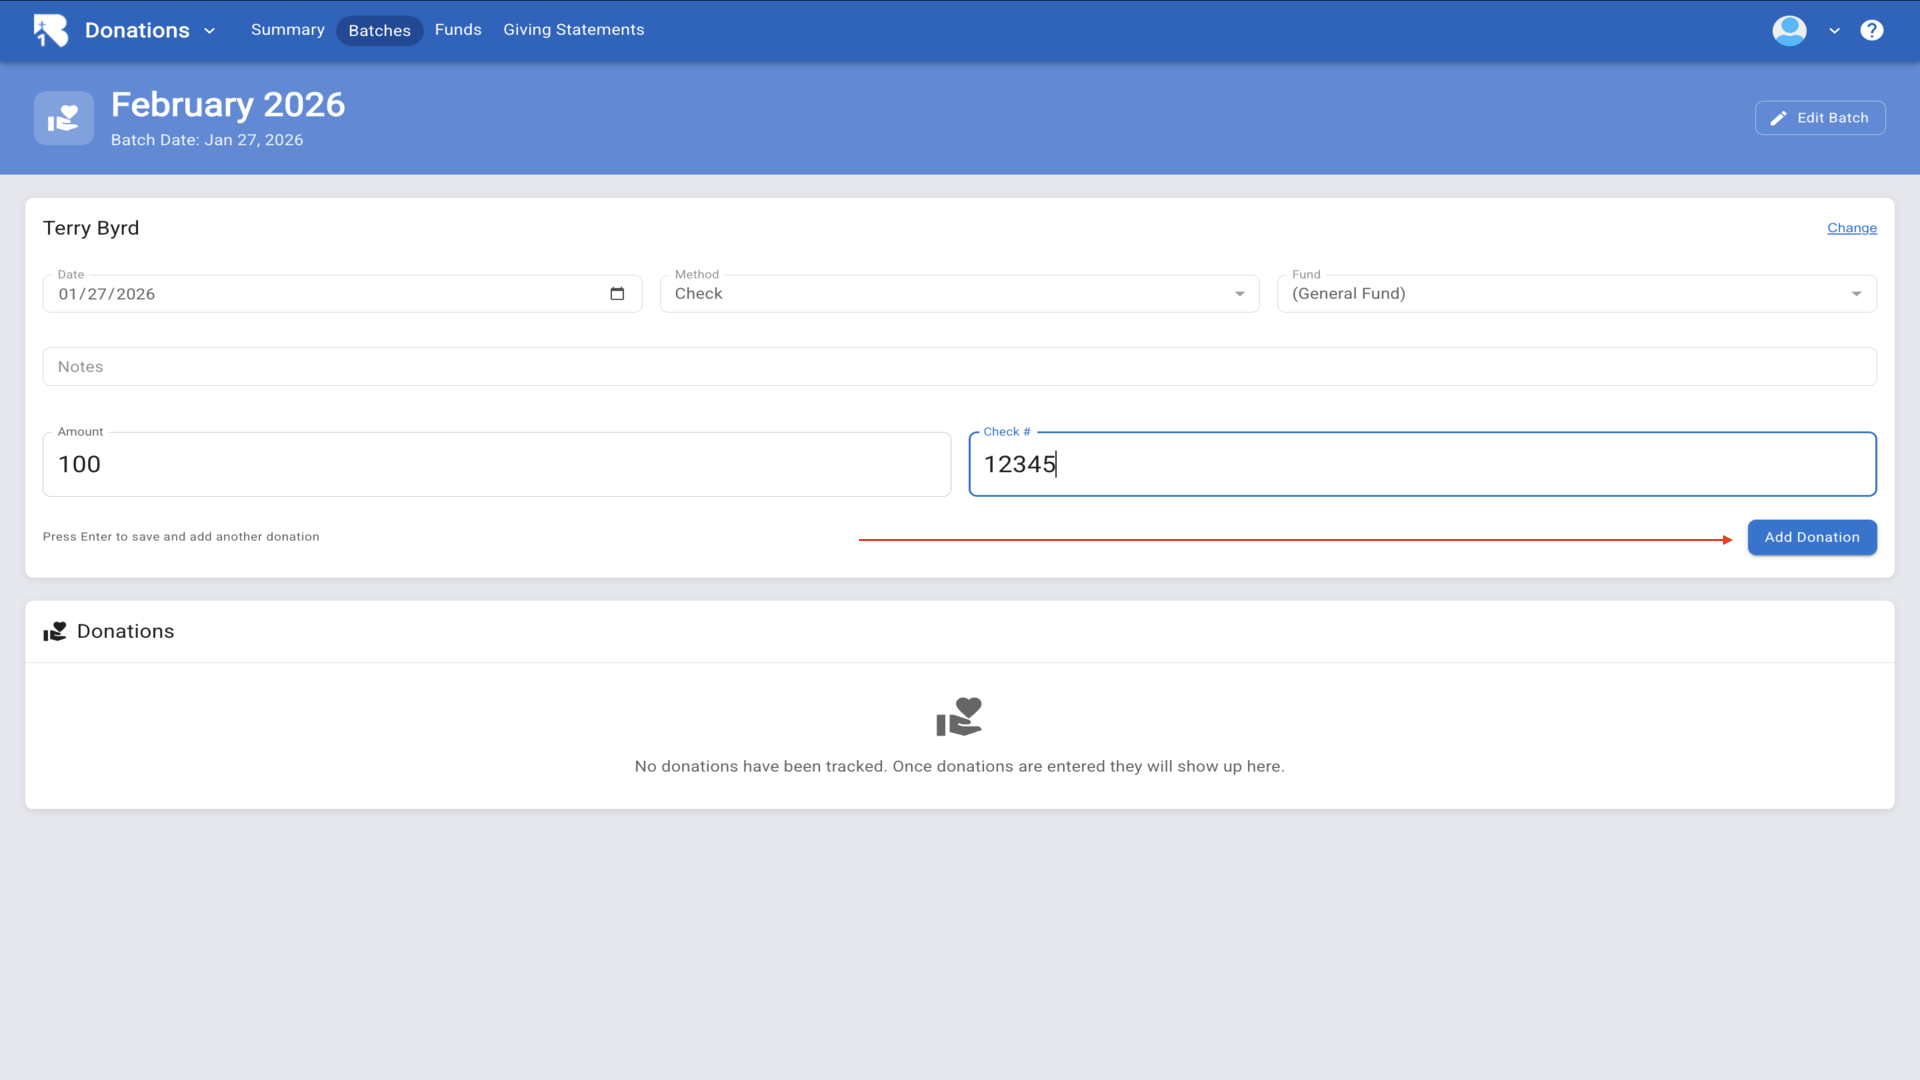
Task: Click the Donations section heart-hand icon
Action: 55,632
